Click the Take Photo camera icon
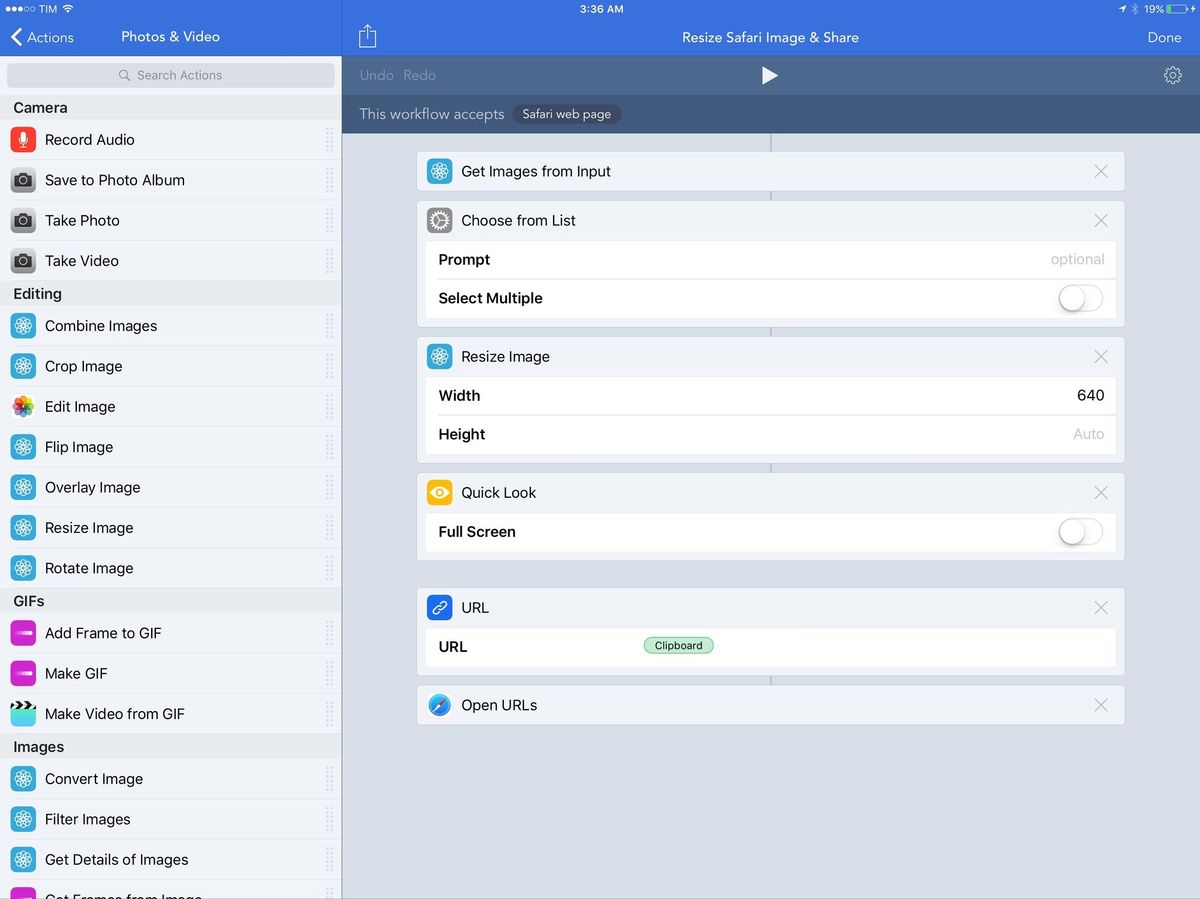This screenshot has width=1200, height=899. 23,220
